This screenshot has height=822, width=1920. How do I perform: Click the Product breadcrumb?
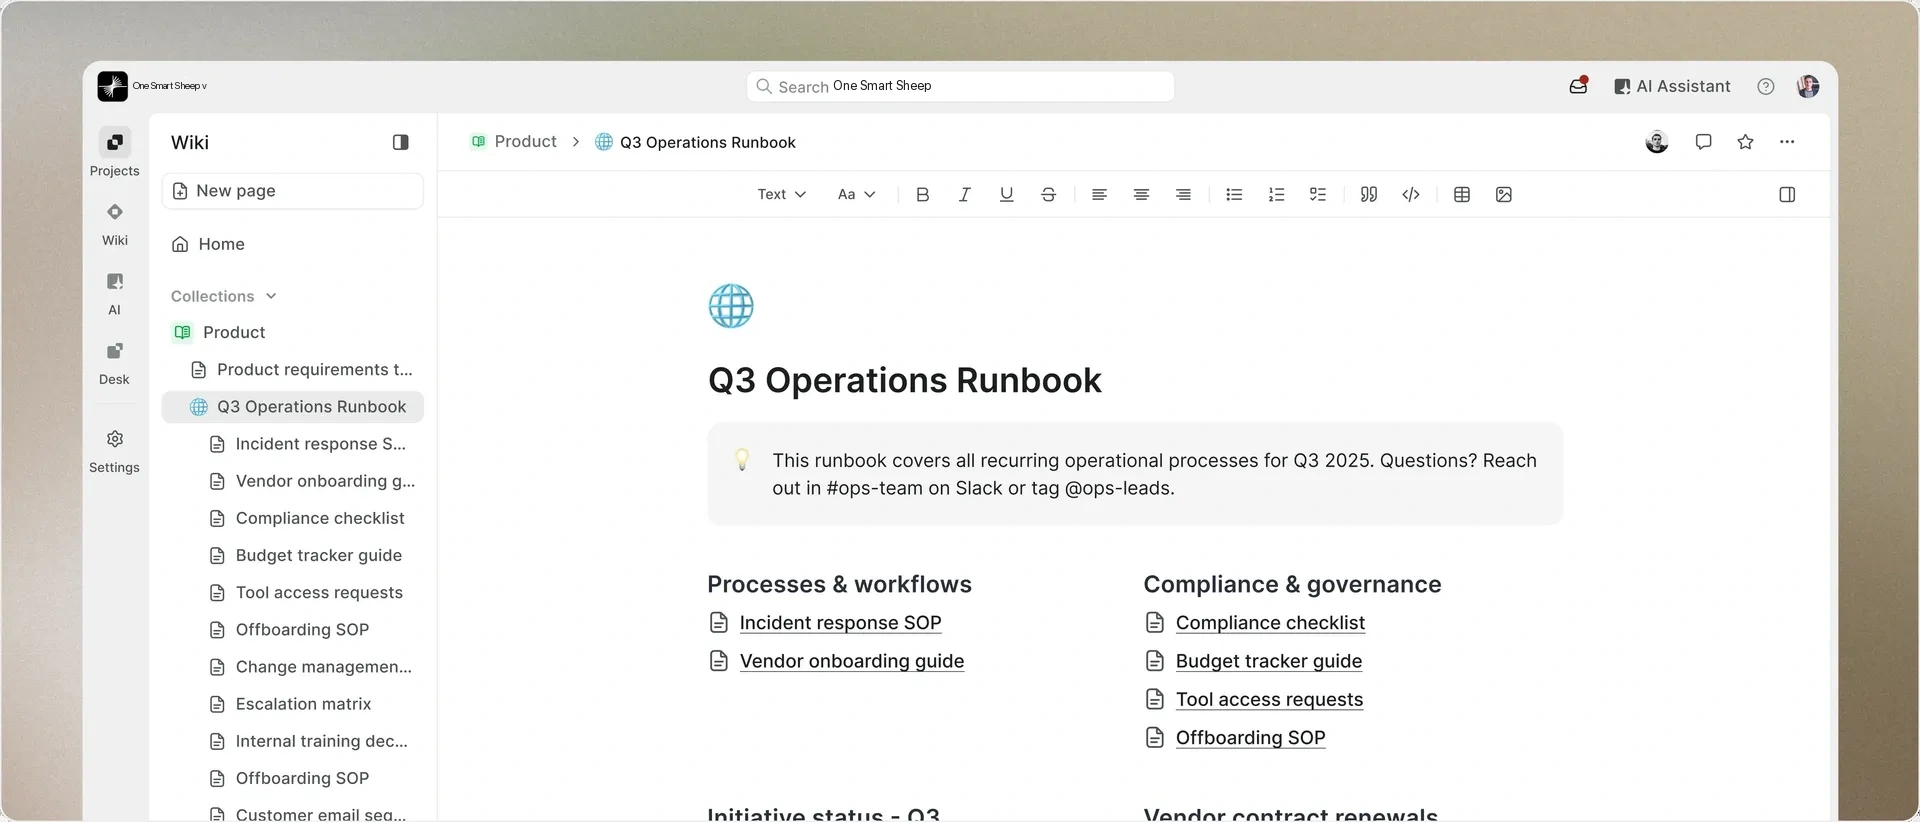click(x=514, y=142)
